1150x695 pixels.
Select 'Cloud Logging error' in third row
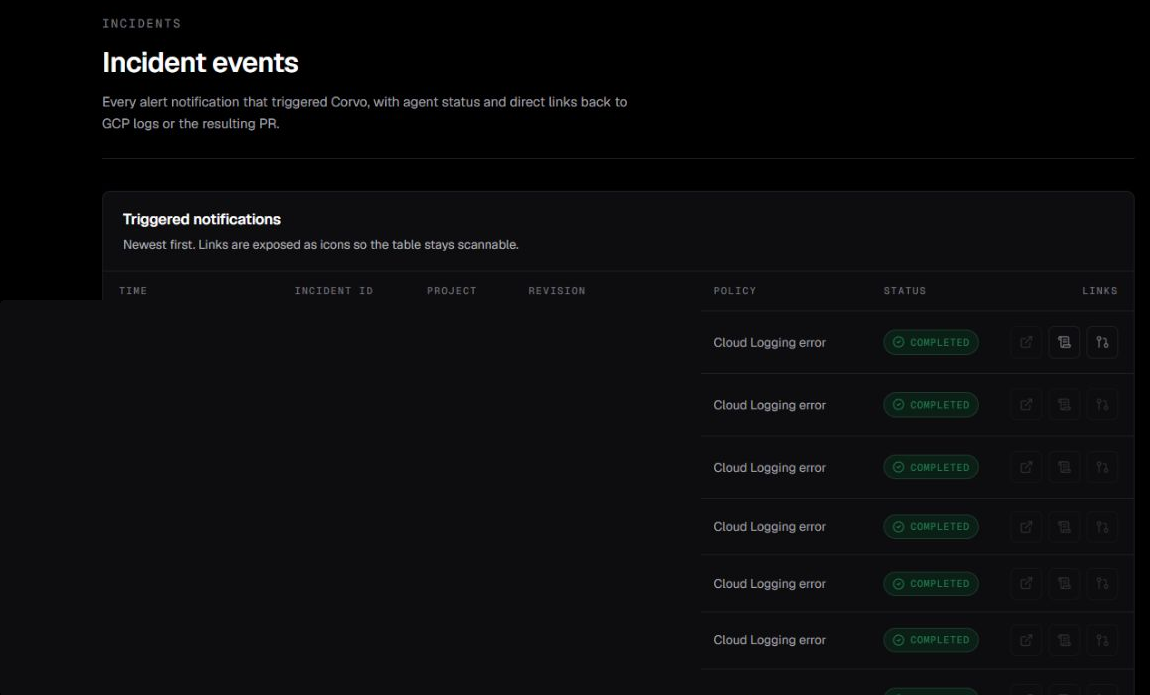[769, 467]
